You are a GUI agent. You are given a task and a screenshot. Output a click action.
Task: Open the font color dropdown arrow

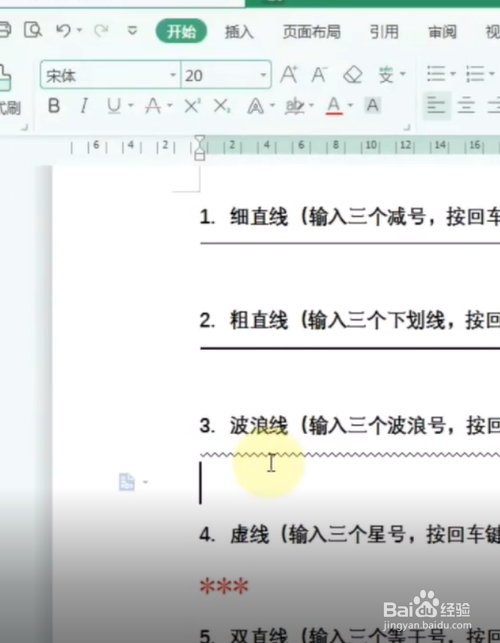point(350,106)
